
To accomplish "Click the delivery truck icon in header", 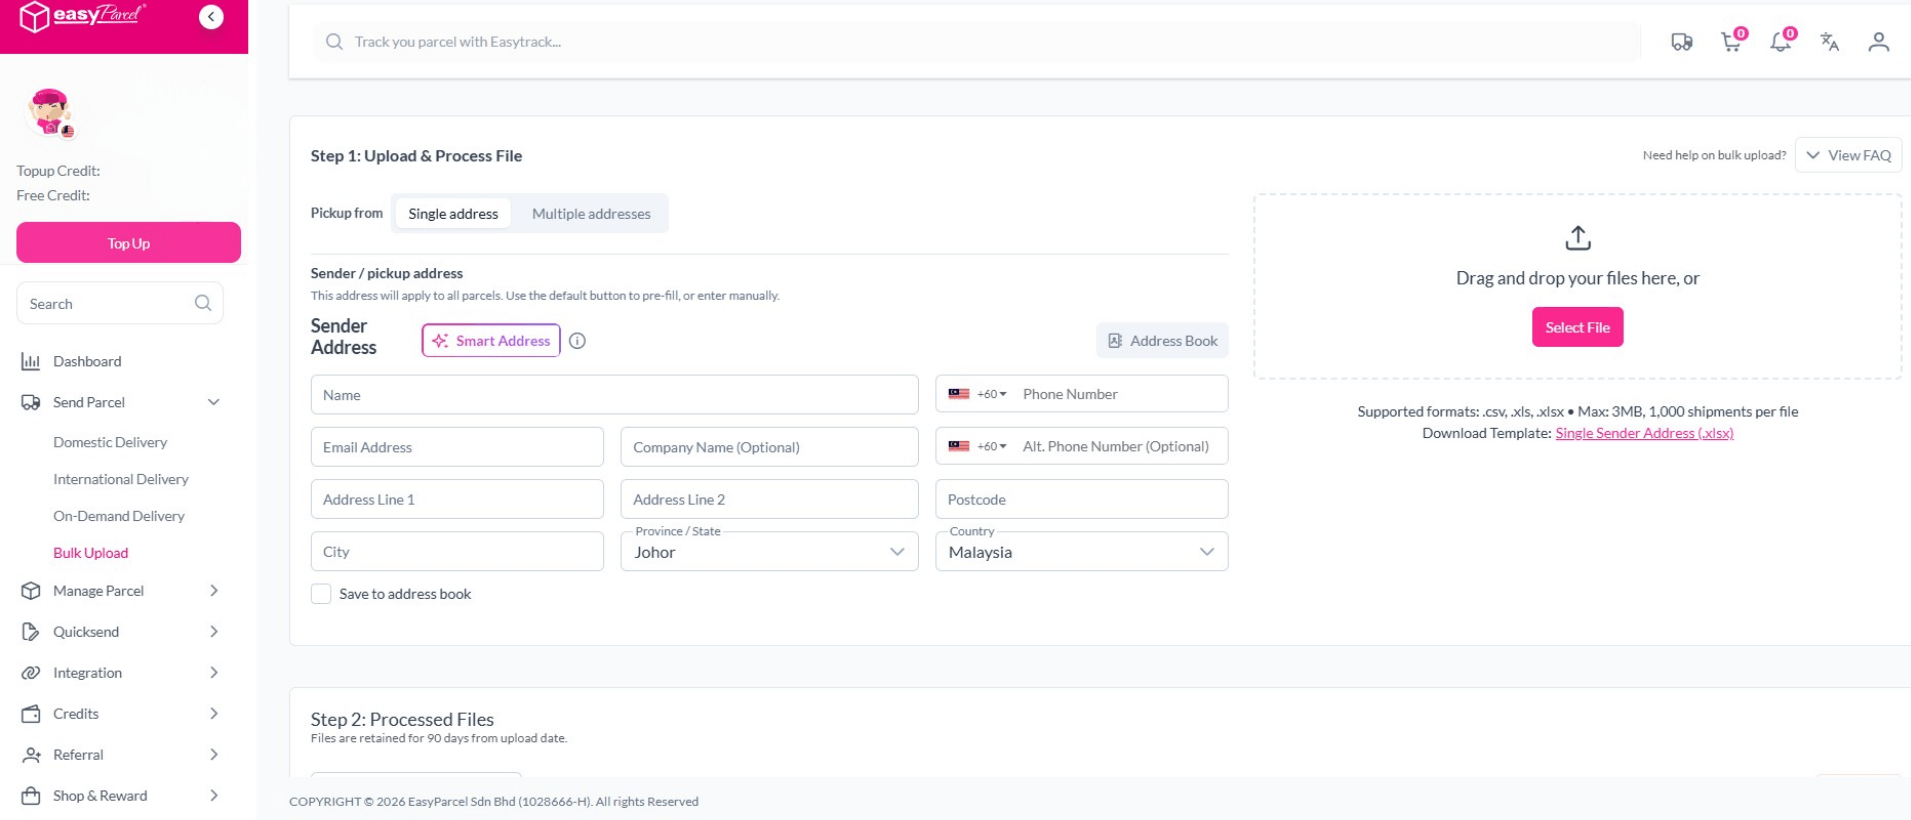I will pos(1681,42).
